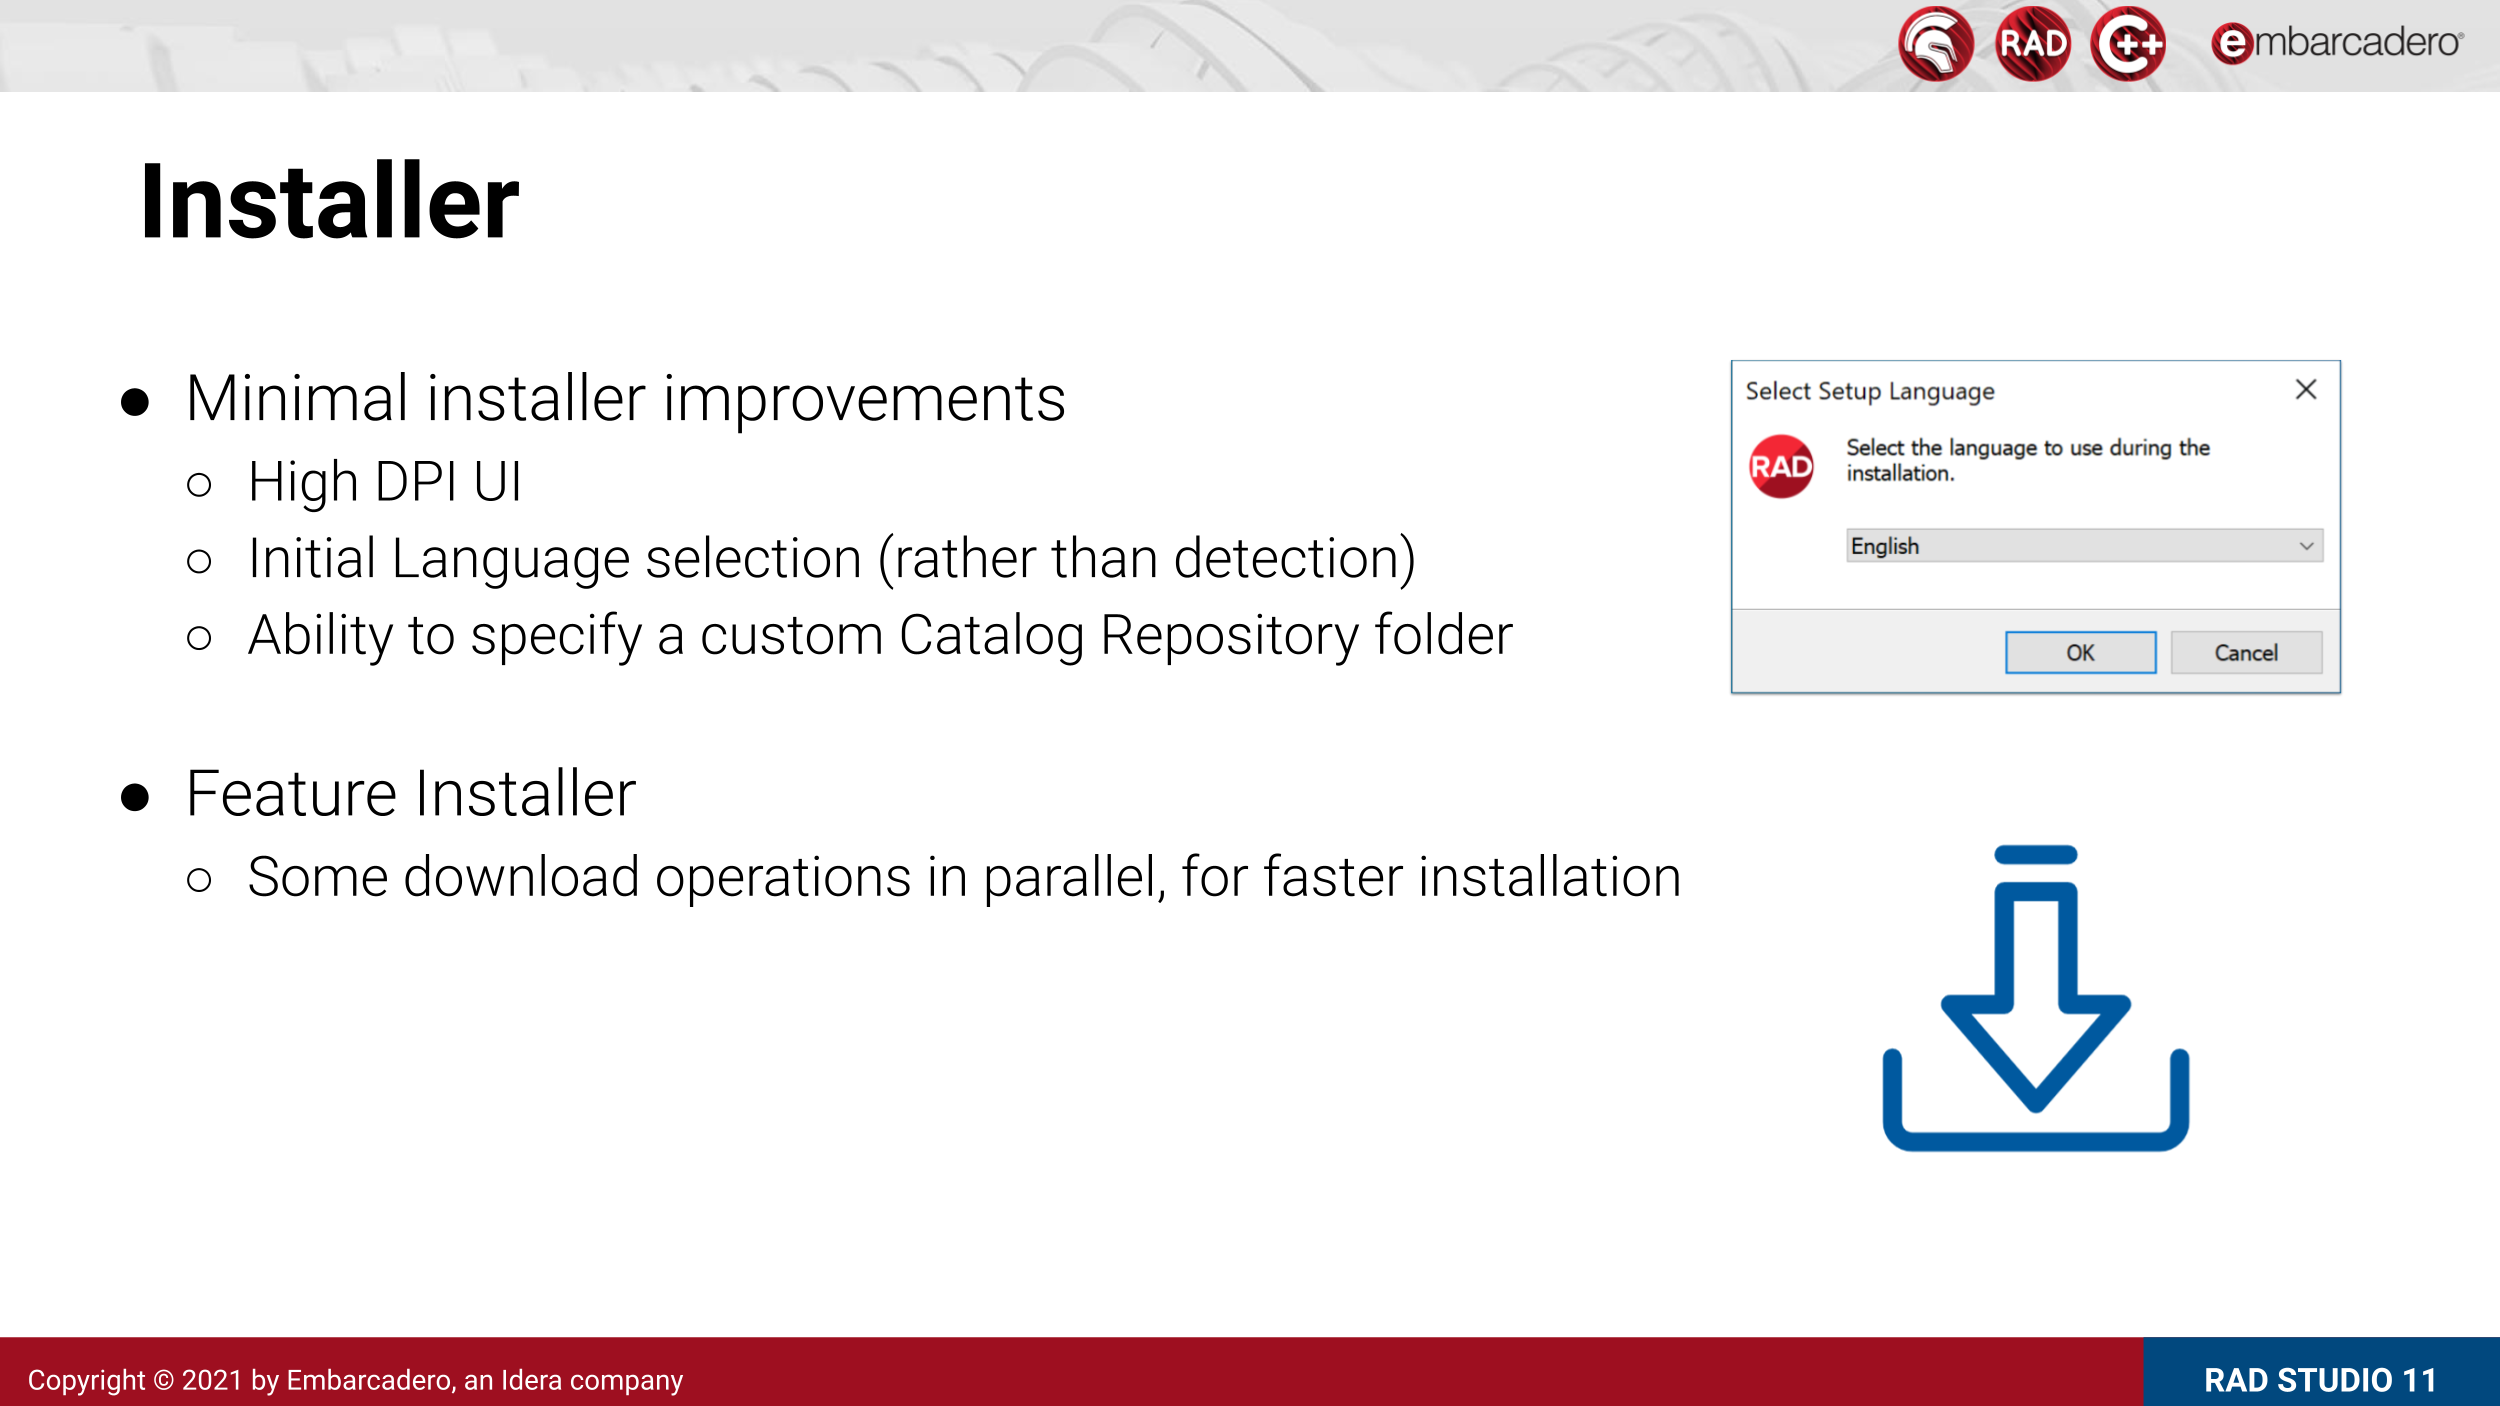Image resolution: width=2500 pixels, height=1406 pixels.
Task: Click Cancel to dismiss setup dialog
Action: pos(2244,652)
